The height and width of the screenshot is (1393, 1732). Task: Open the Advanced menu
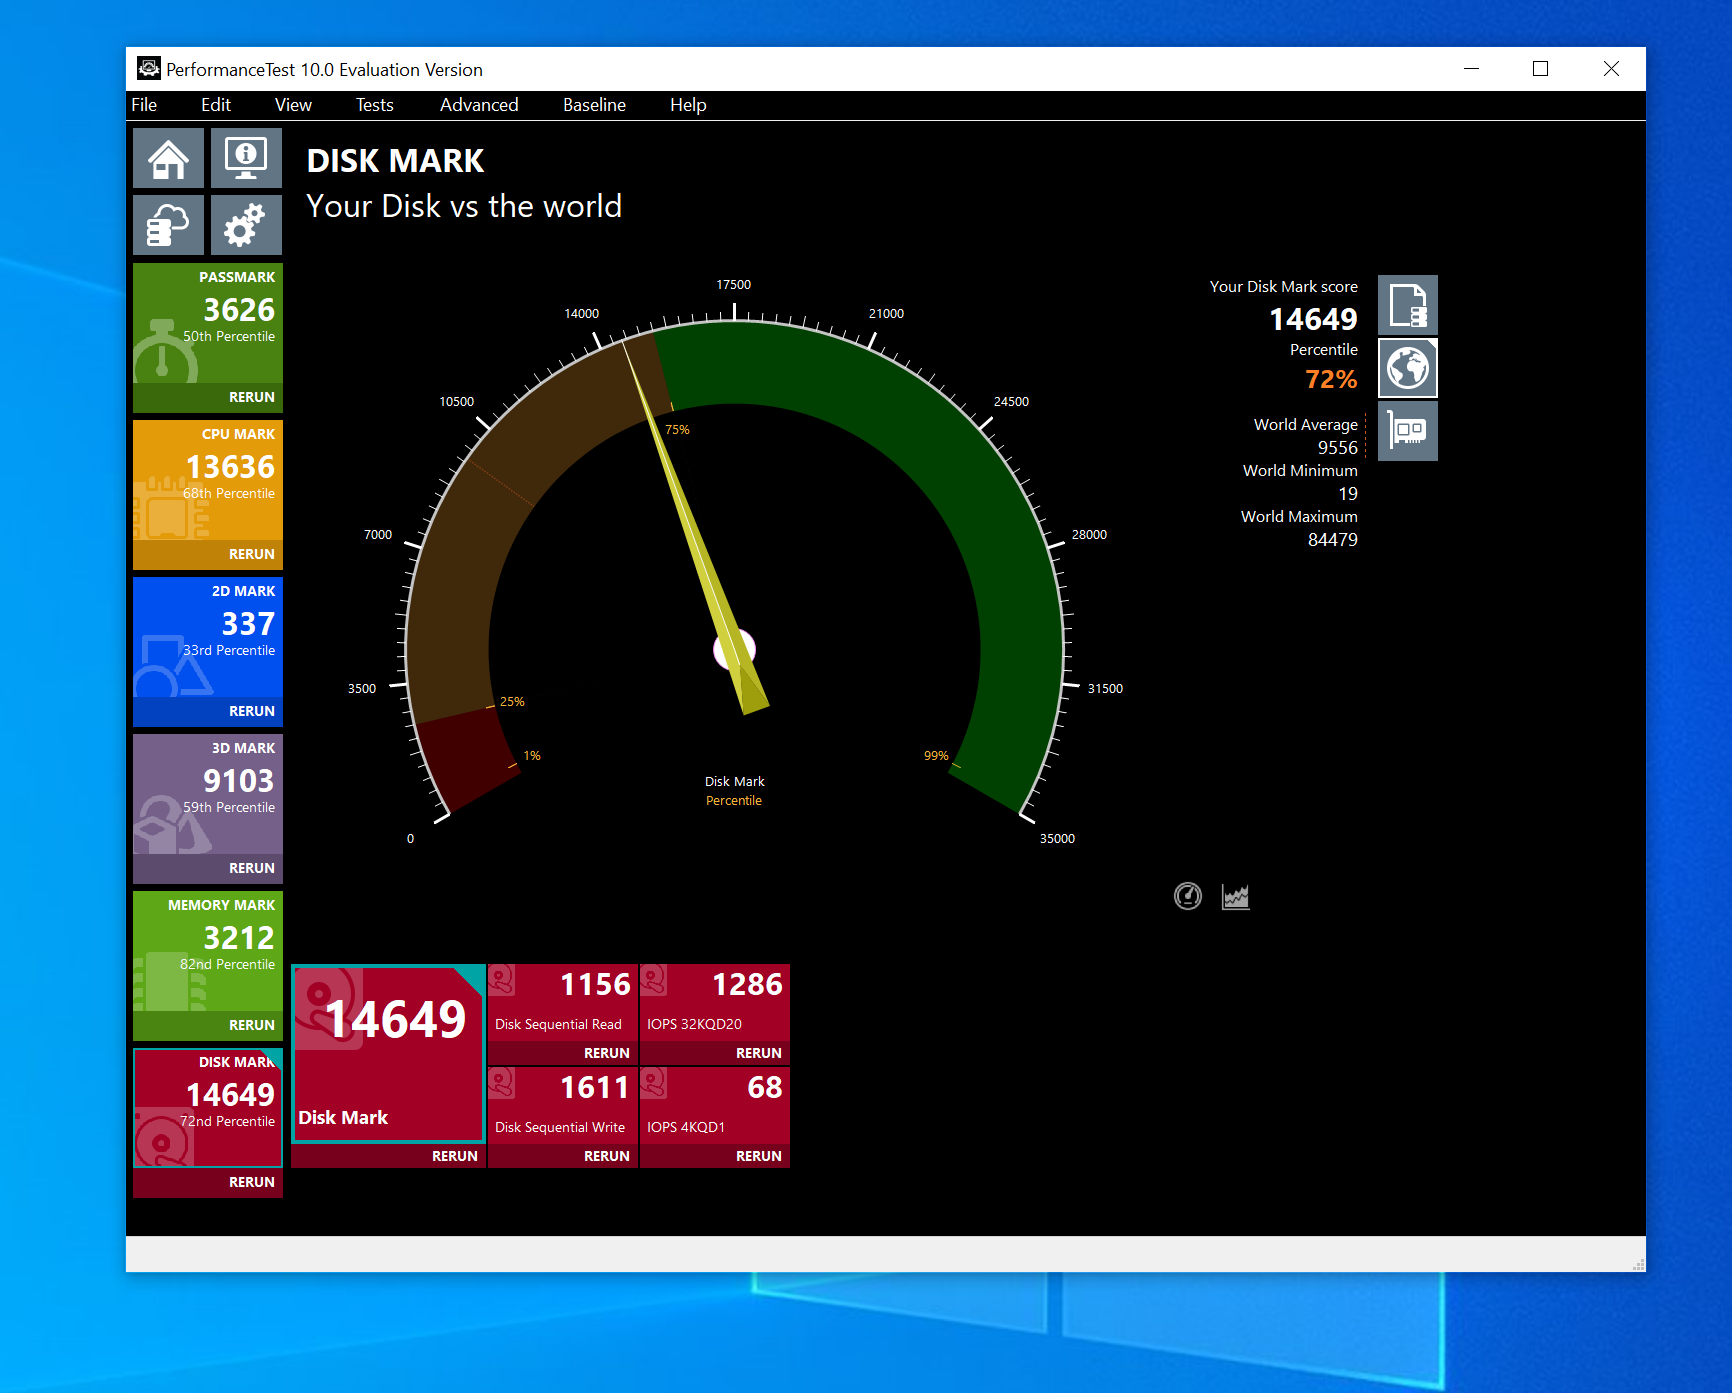tap(479, 105)
